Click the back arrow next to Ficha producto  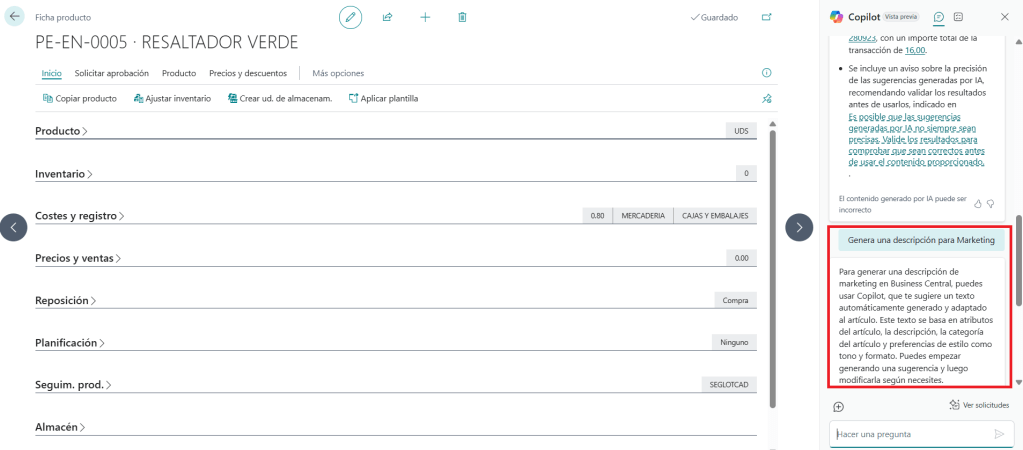(x=14, y=17)
